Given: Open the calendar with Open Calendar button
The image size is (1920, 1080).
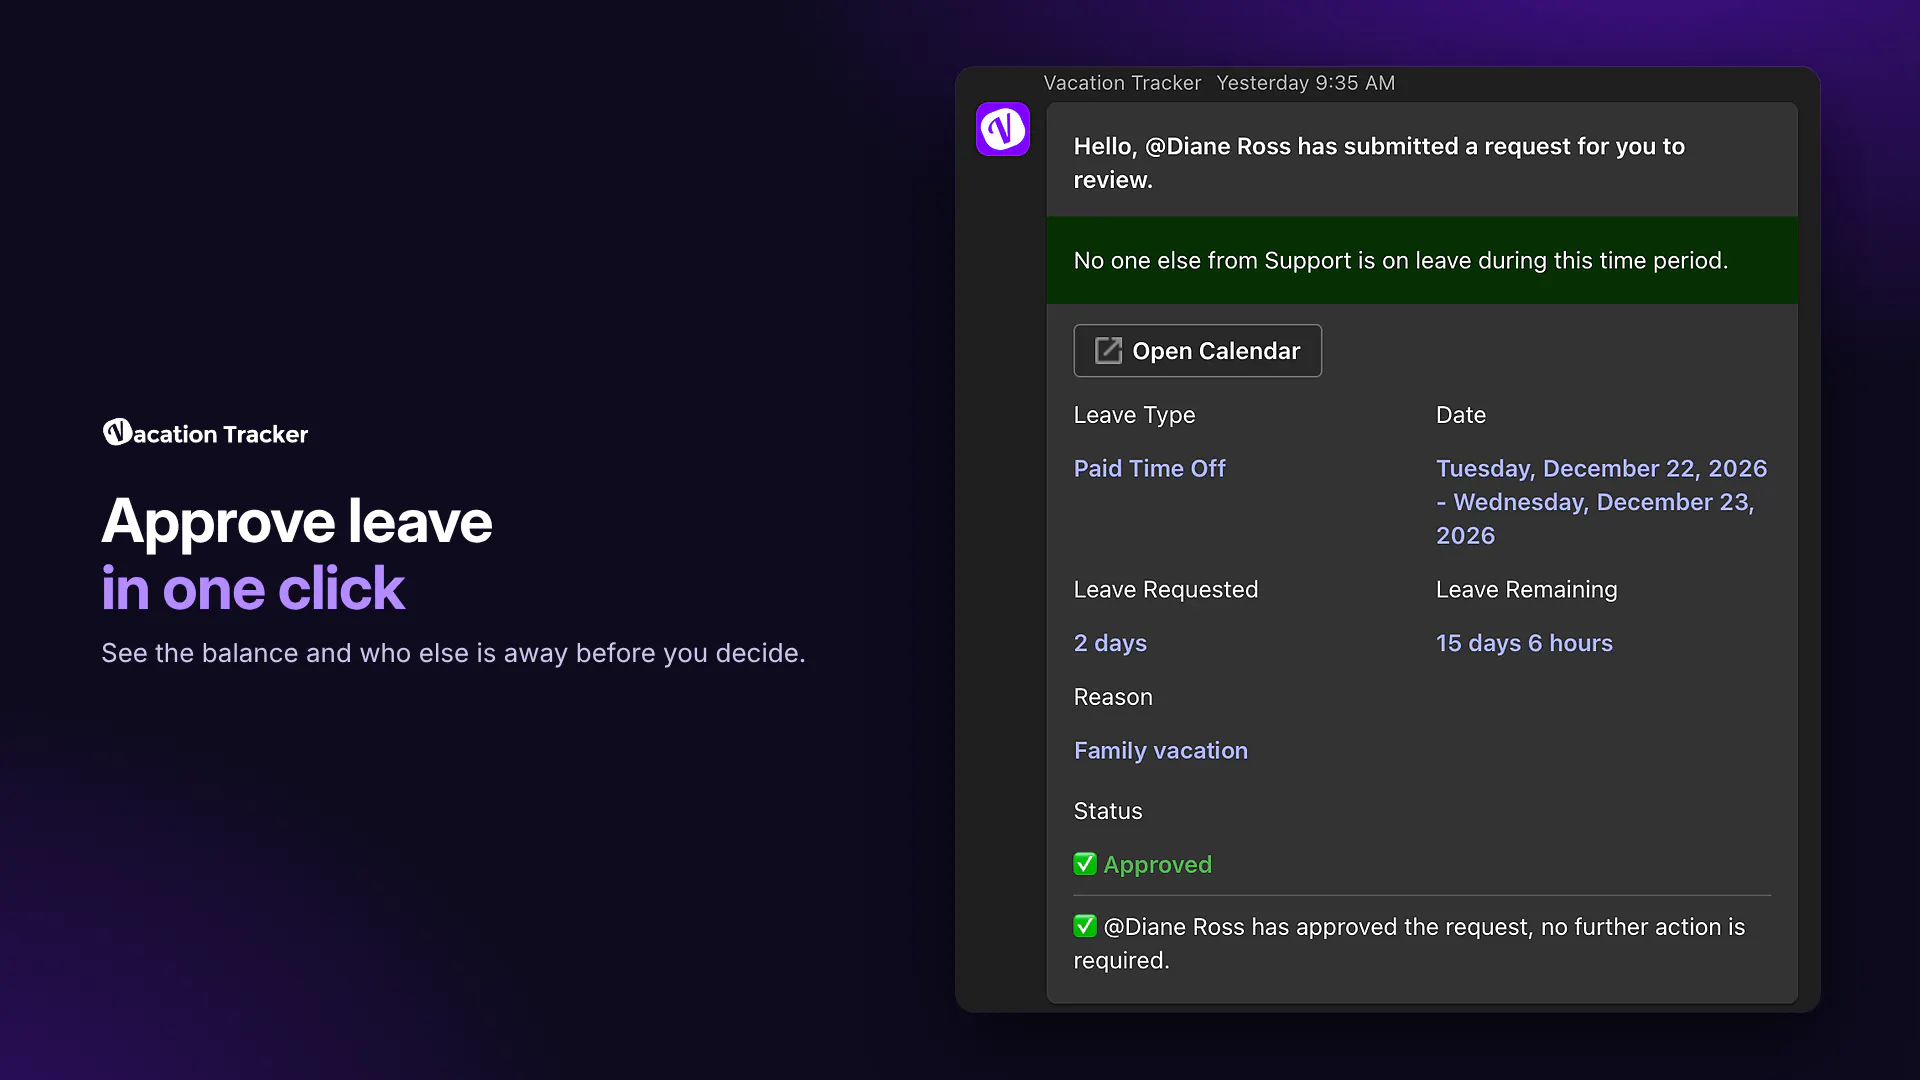Looking at the screenshot, I should (x=1197, y=351).
